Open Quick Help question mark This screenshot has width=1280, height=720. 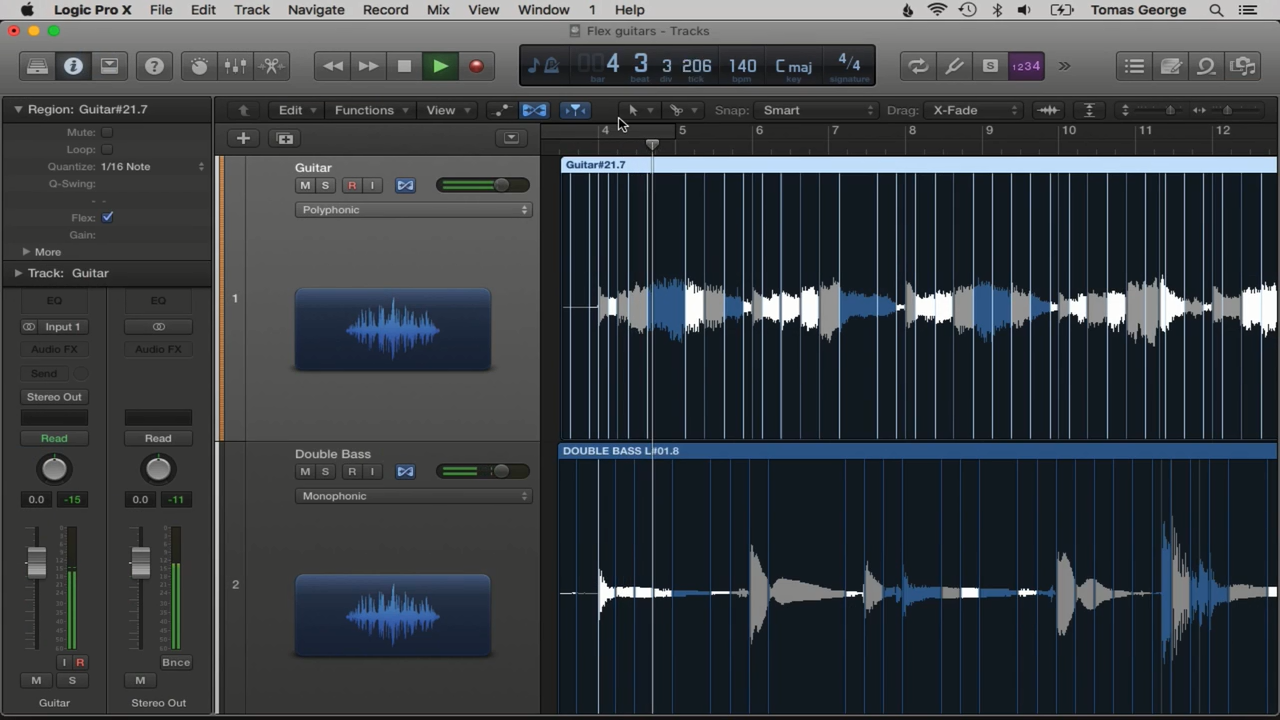click(x=154, y=66)
